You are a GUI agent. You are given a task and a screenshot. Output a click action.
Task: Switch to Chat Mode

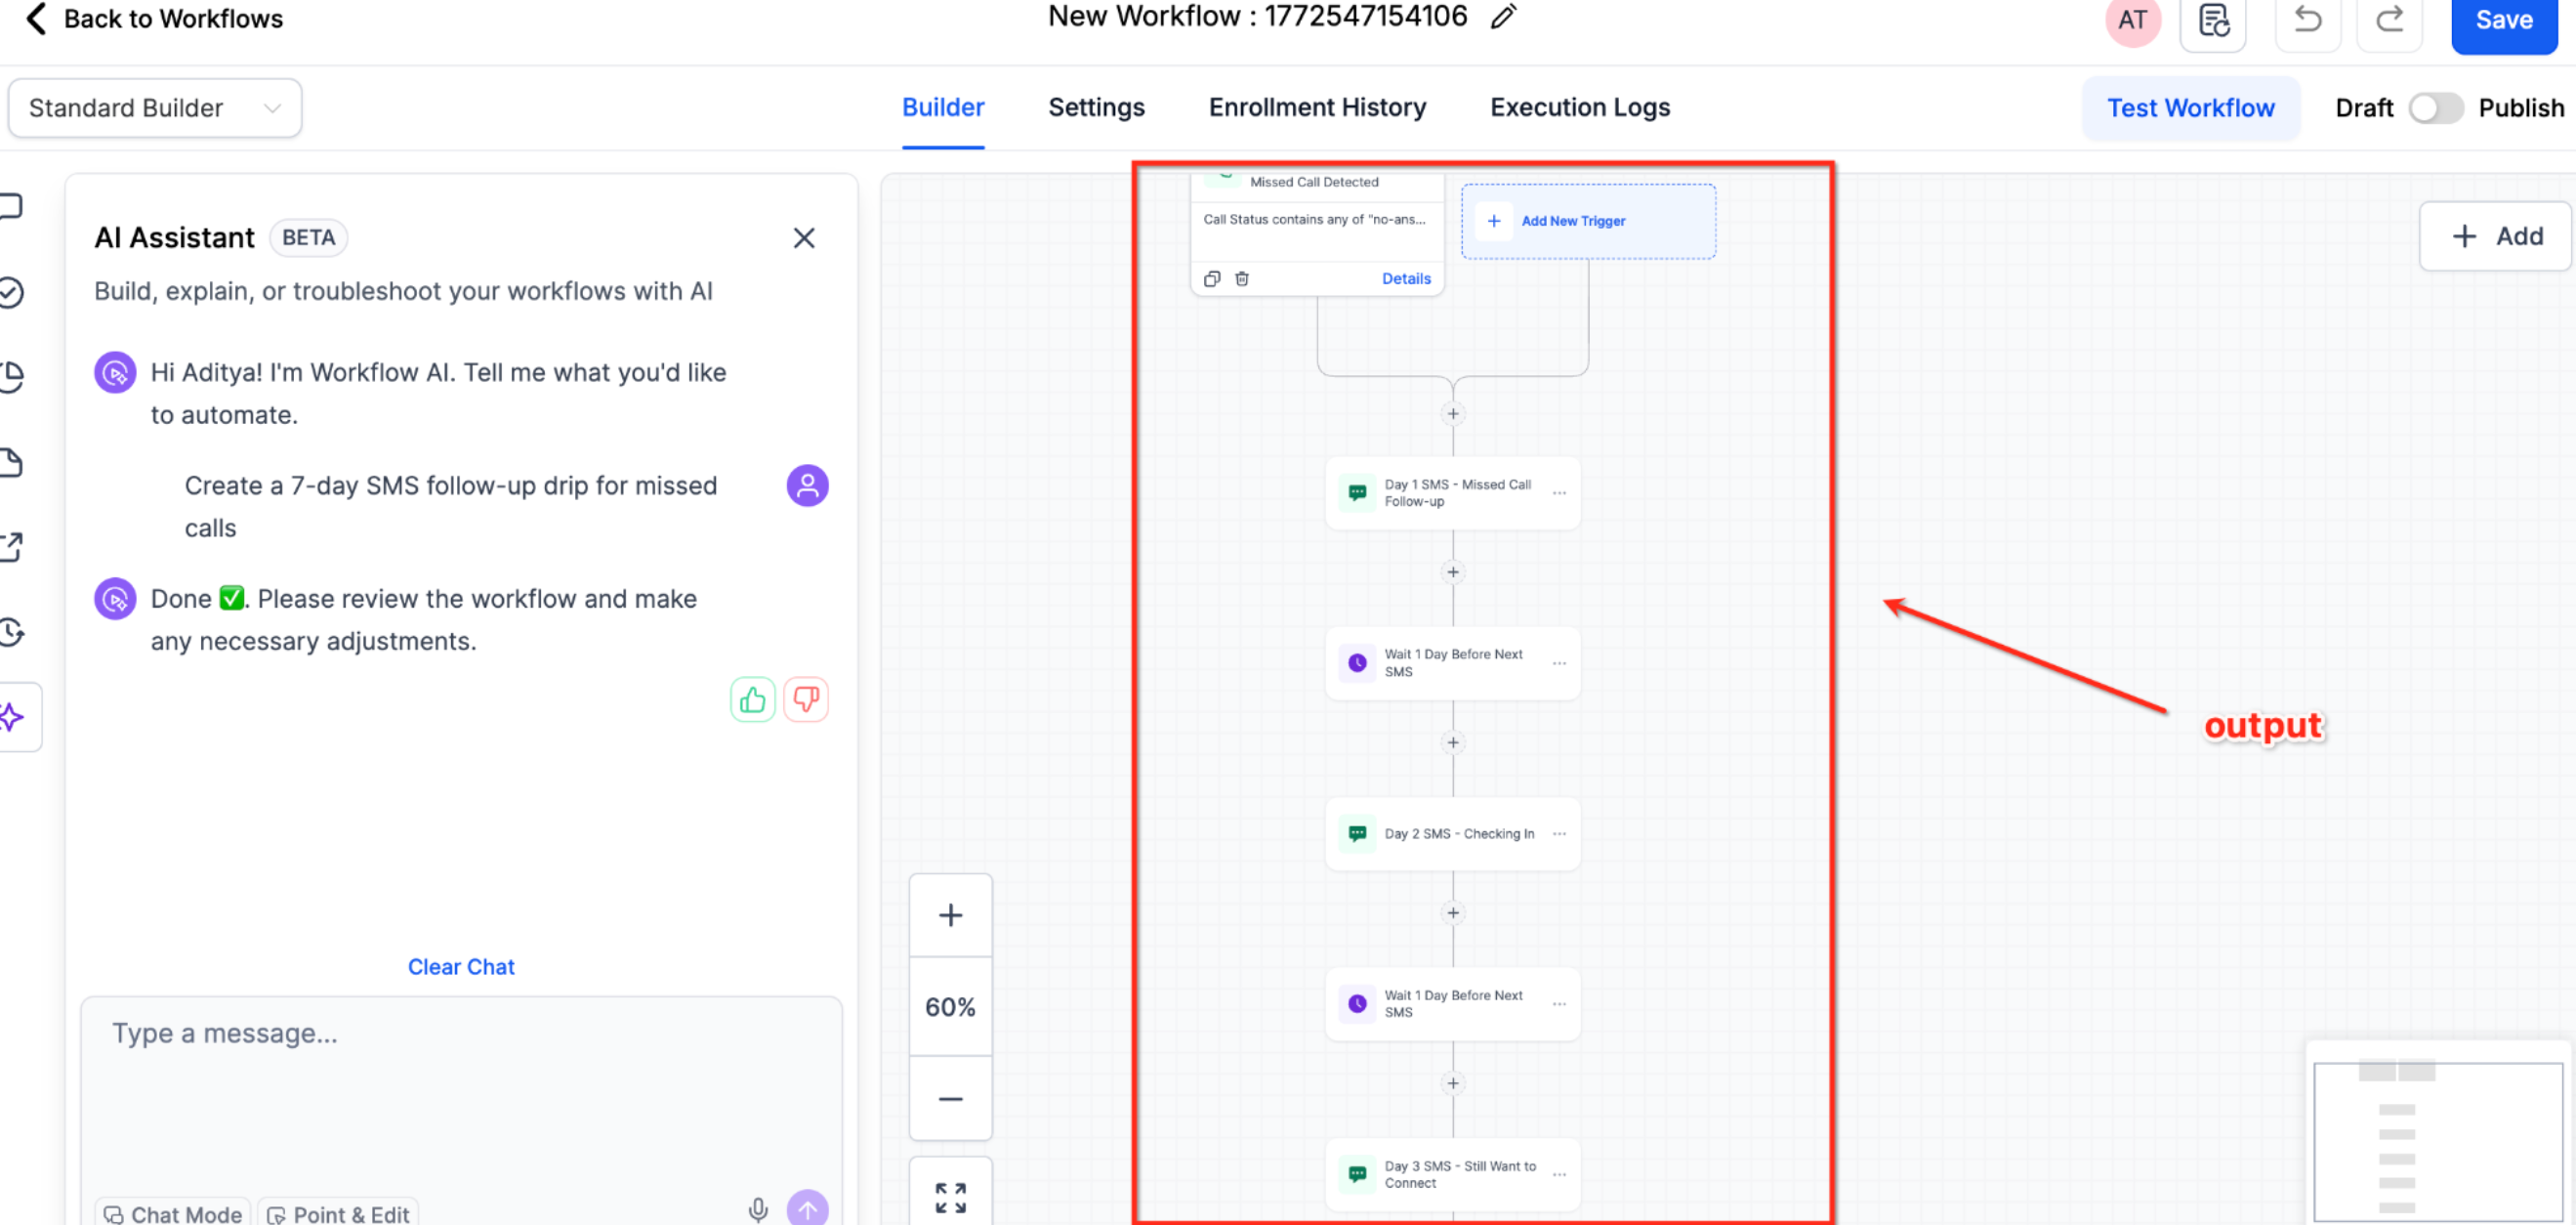pos(173,1214)
